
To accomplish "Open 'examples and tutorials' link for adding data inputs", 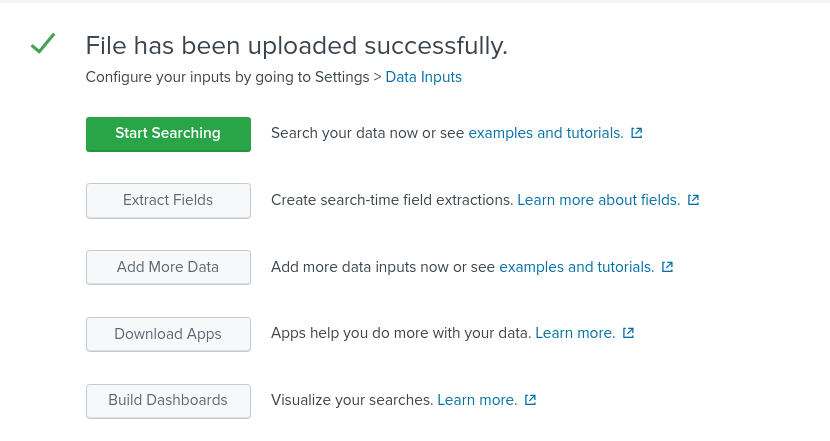I will 576,267.
